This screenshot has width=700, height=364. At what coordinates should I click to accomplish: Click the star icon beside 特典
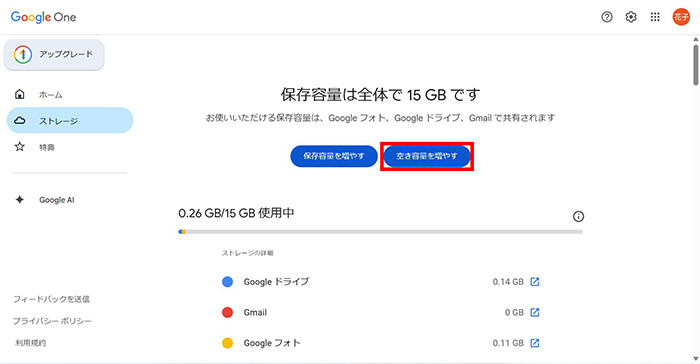(x=20, y=146)
